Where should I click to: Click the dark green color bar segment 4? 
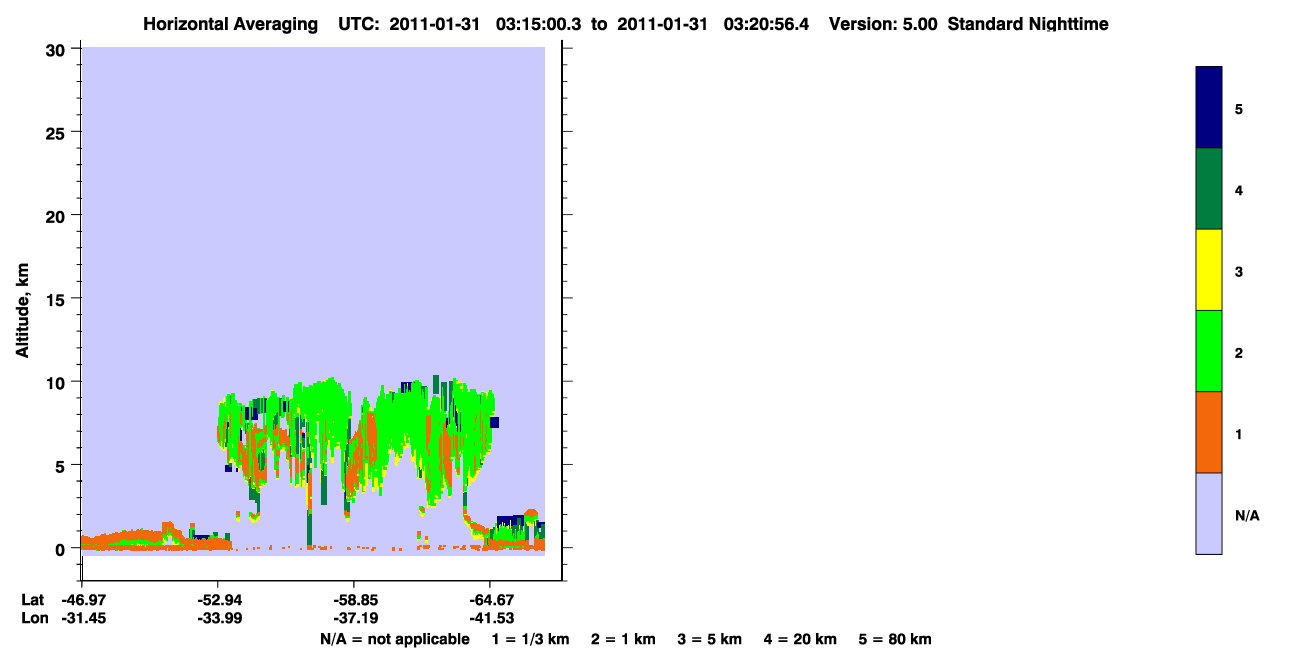[1209, 189]
